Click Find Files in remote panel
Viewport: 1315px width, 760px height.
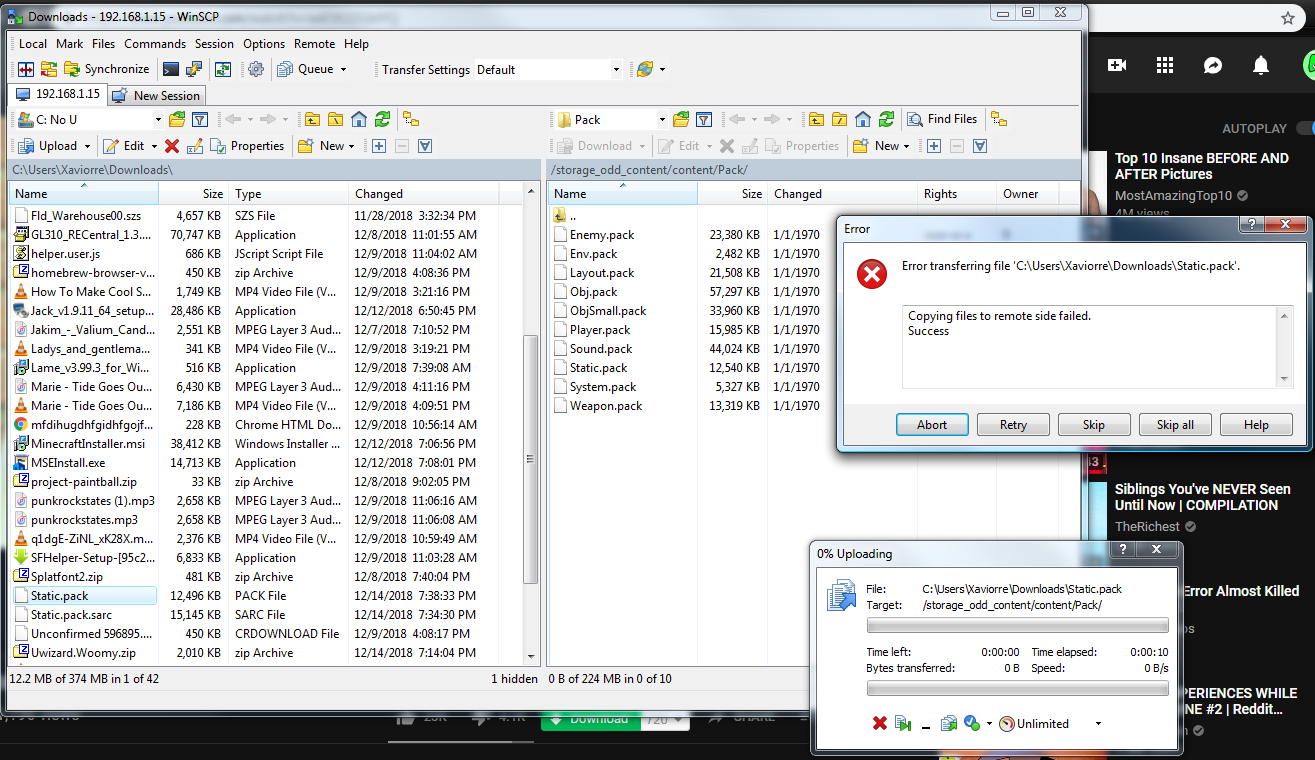click(x=941, y=119)
